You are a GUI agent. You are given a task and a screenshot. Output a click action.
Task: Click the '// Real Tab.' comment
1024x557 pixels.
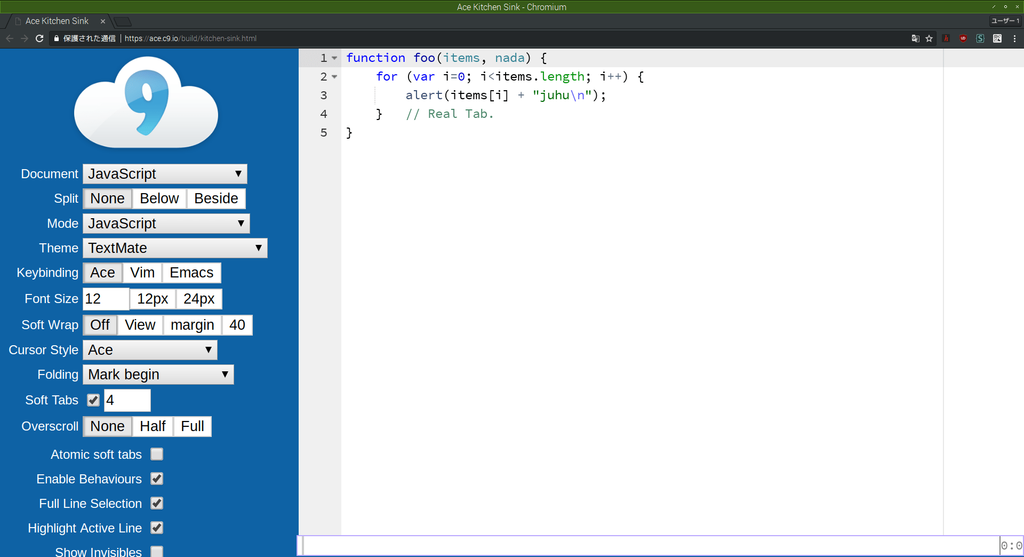click(450, 114)
